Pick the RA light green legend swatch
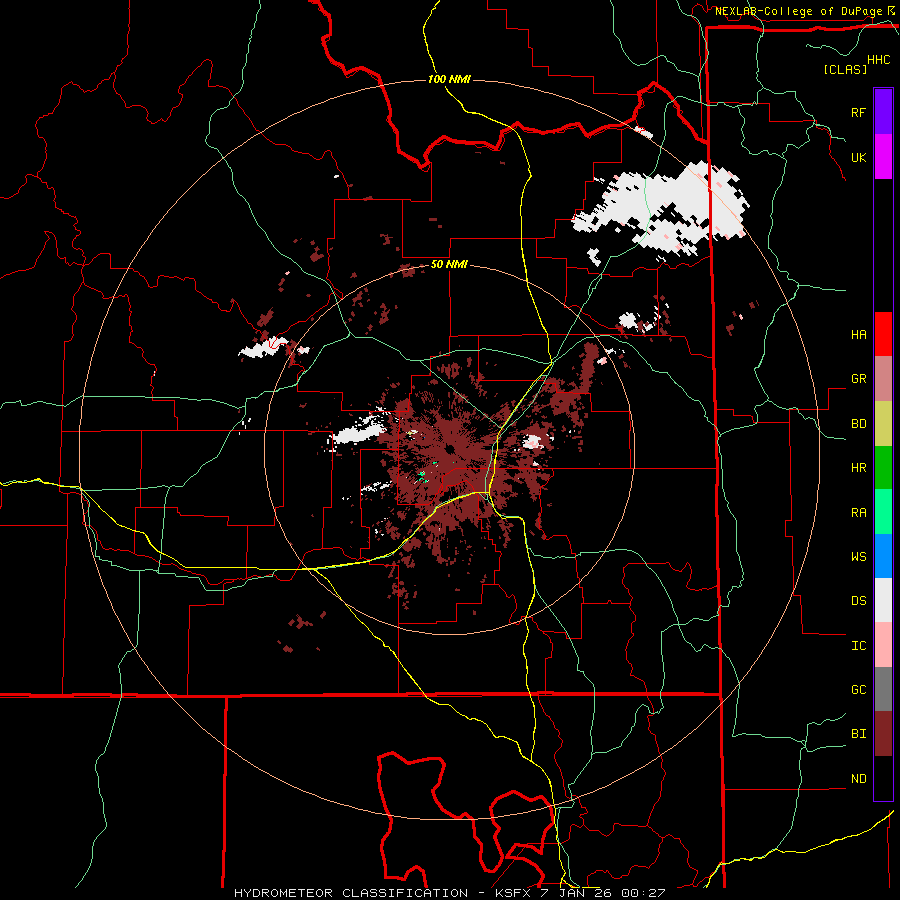This screenshot has width=900, height=900. (x=883, y=512)
